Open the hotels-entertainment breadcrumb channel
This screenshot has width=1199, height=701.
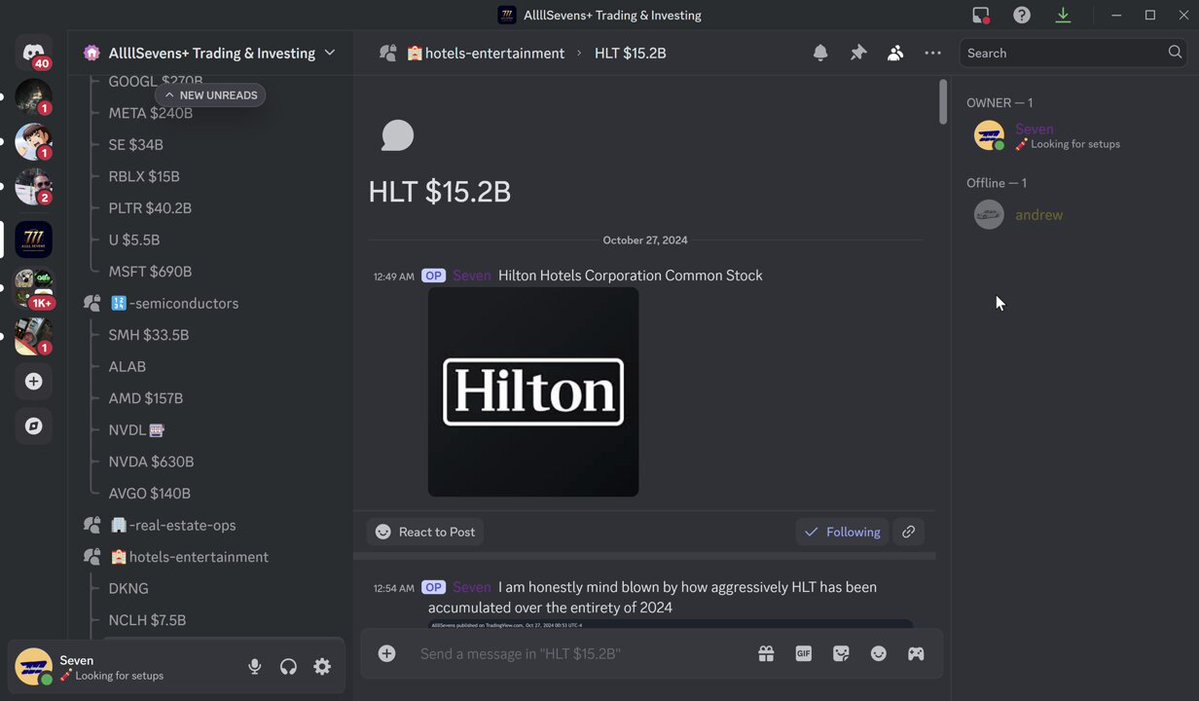[486, 53]
